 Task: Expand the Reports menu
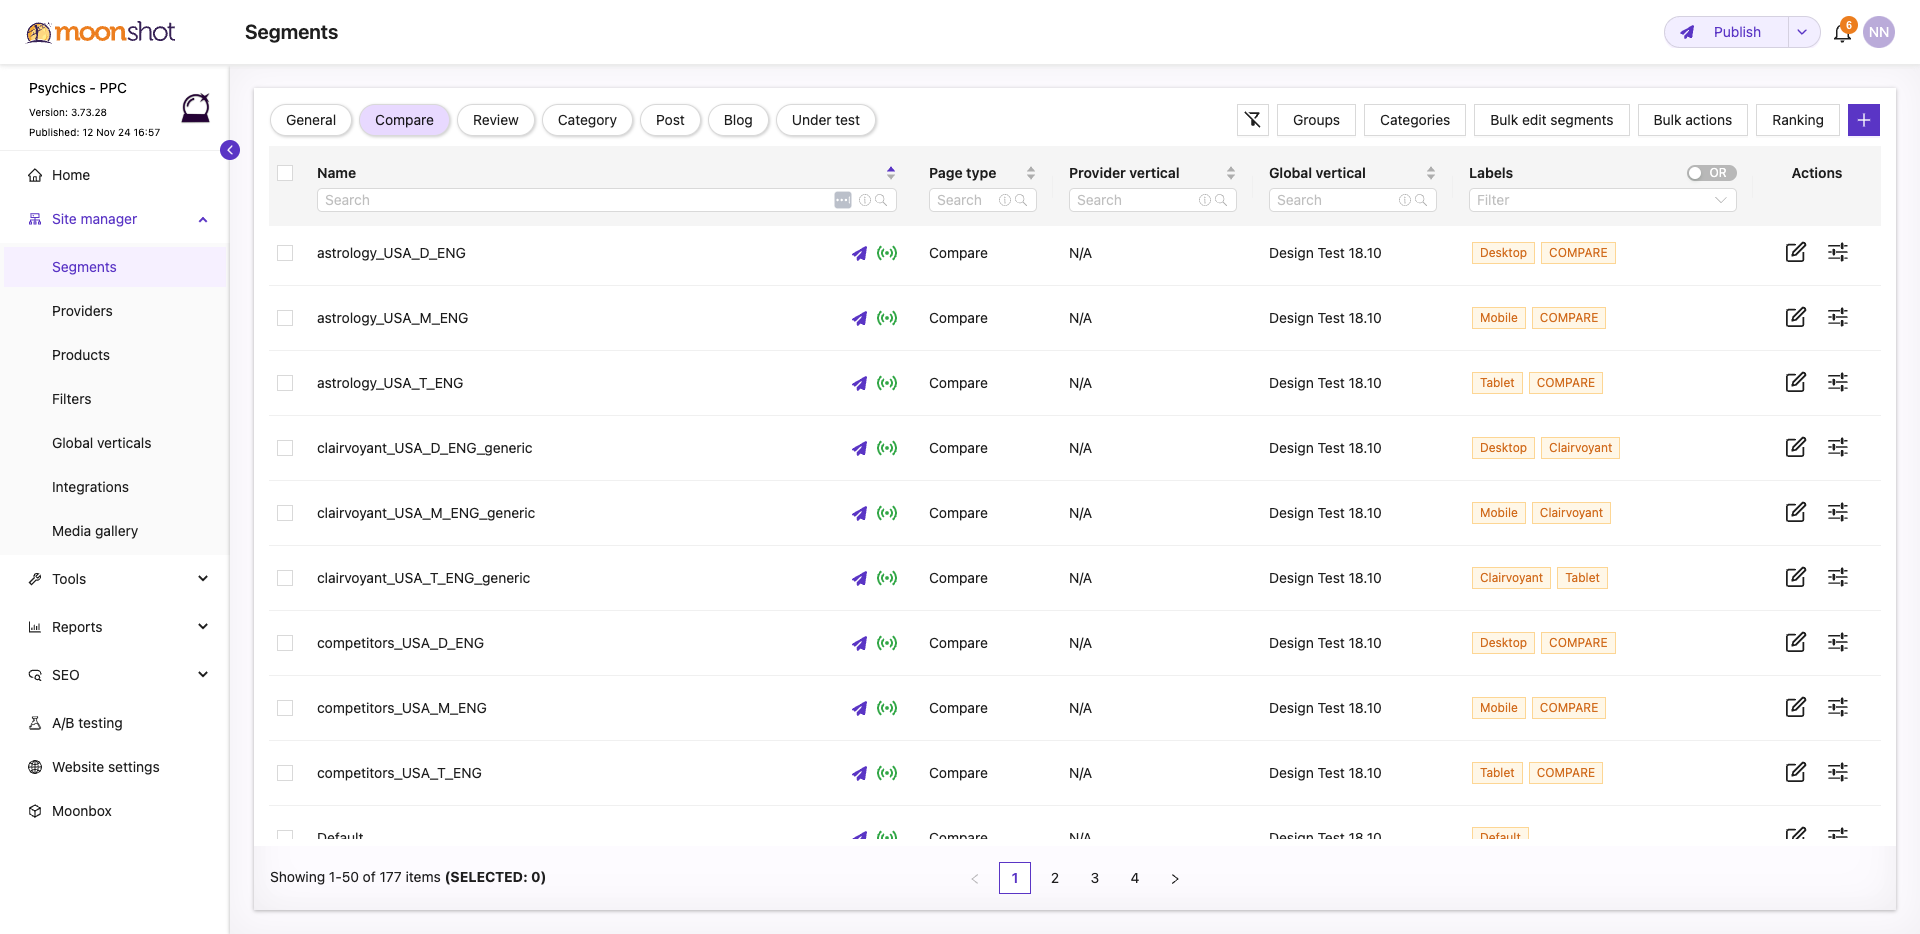click(203, 627)
